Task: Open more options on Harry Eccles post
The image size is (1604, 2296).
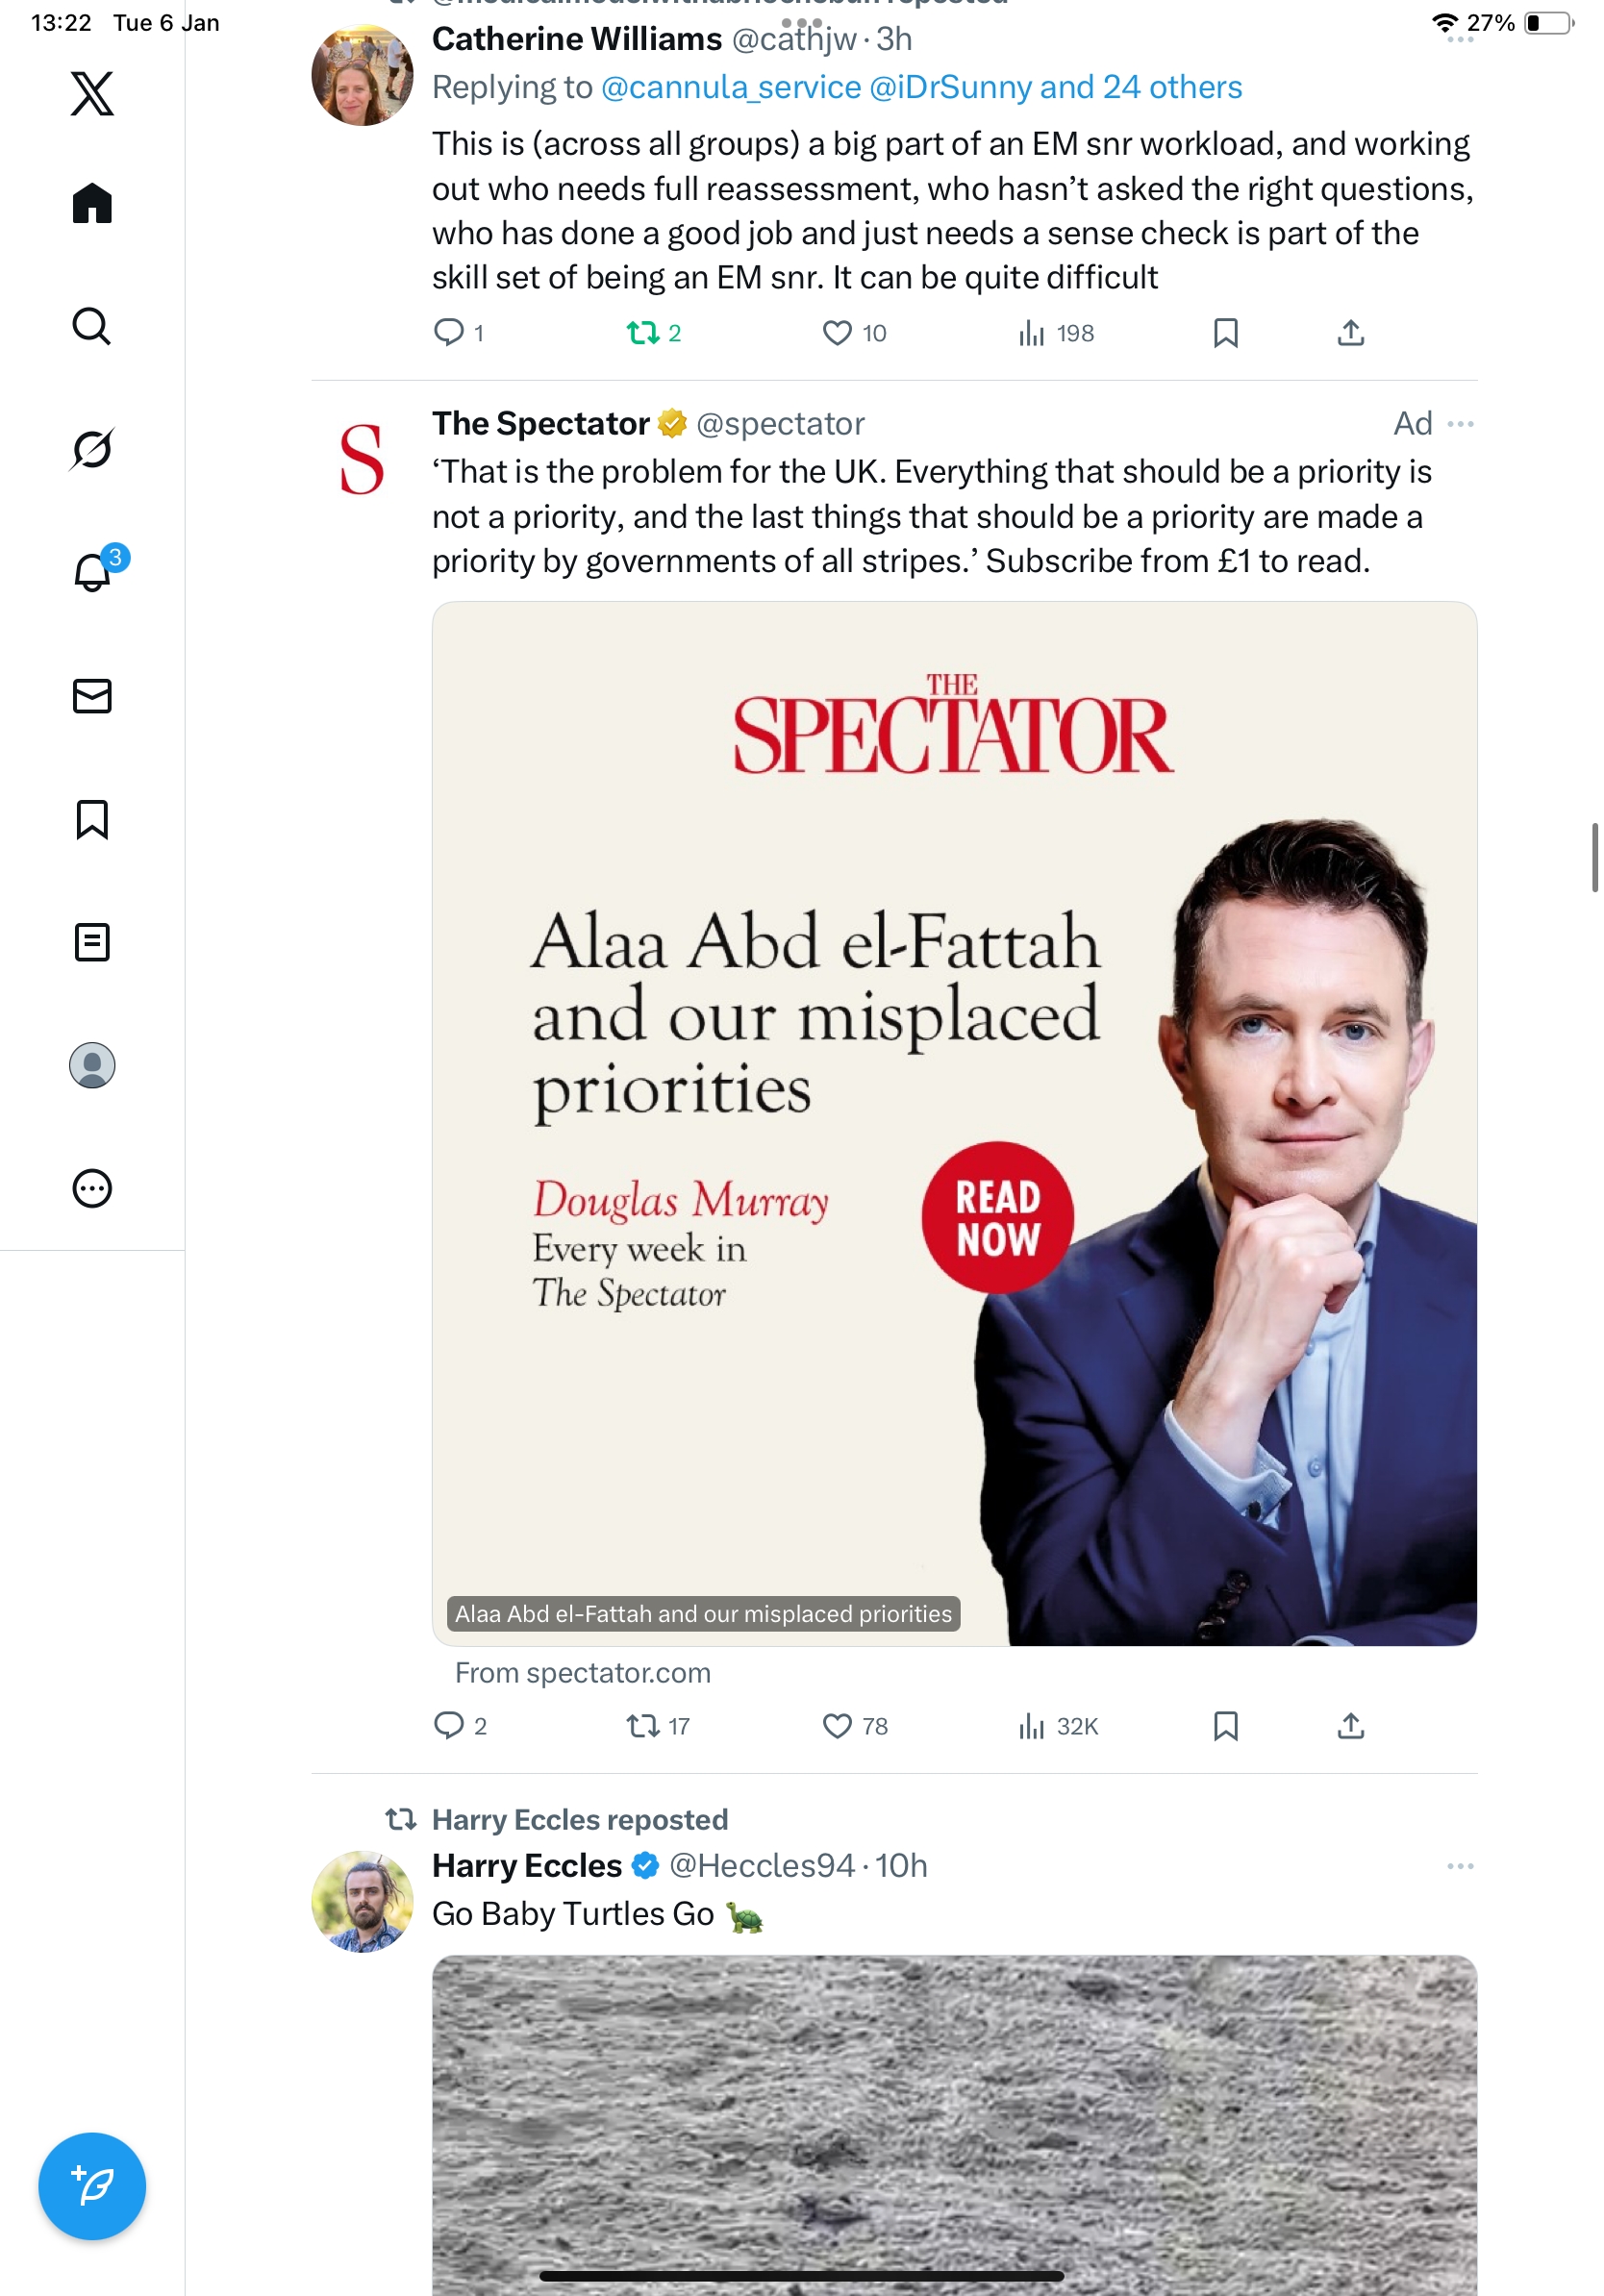Action: click(1460, 1866)
